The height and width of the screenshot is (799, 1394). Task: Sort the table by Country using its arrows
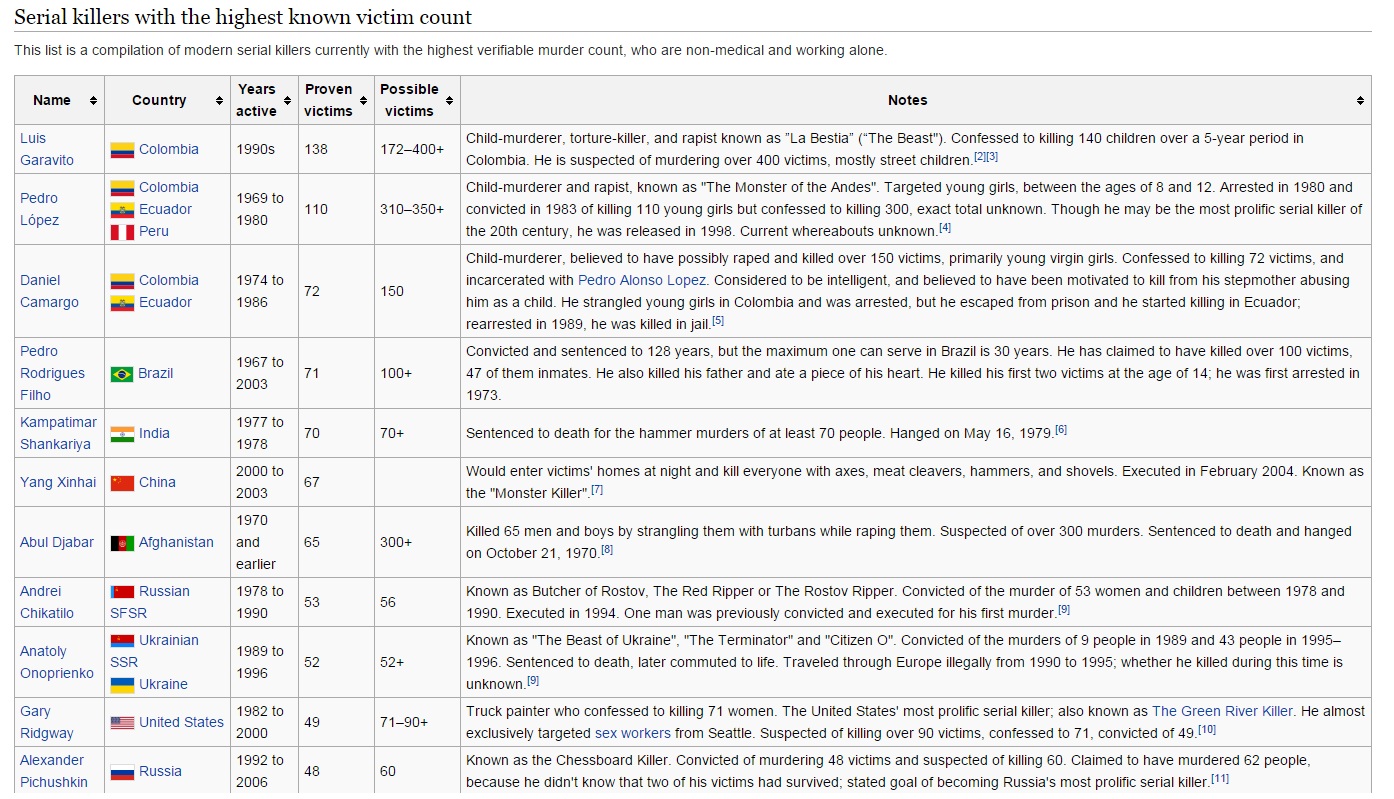point(219,101)
